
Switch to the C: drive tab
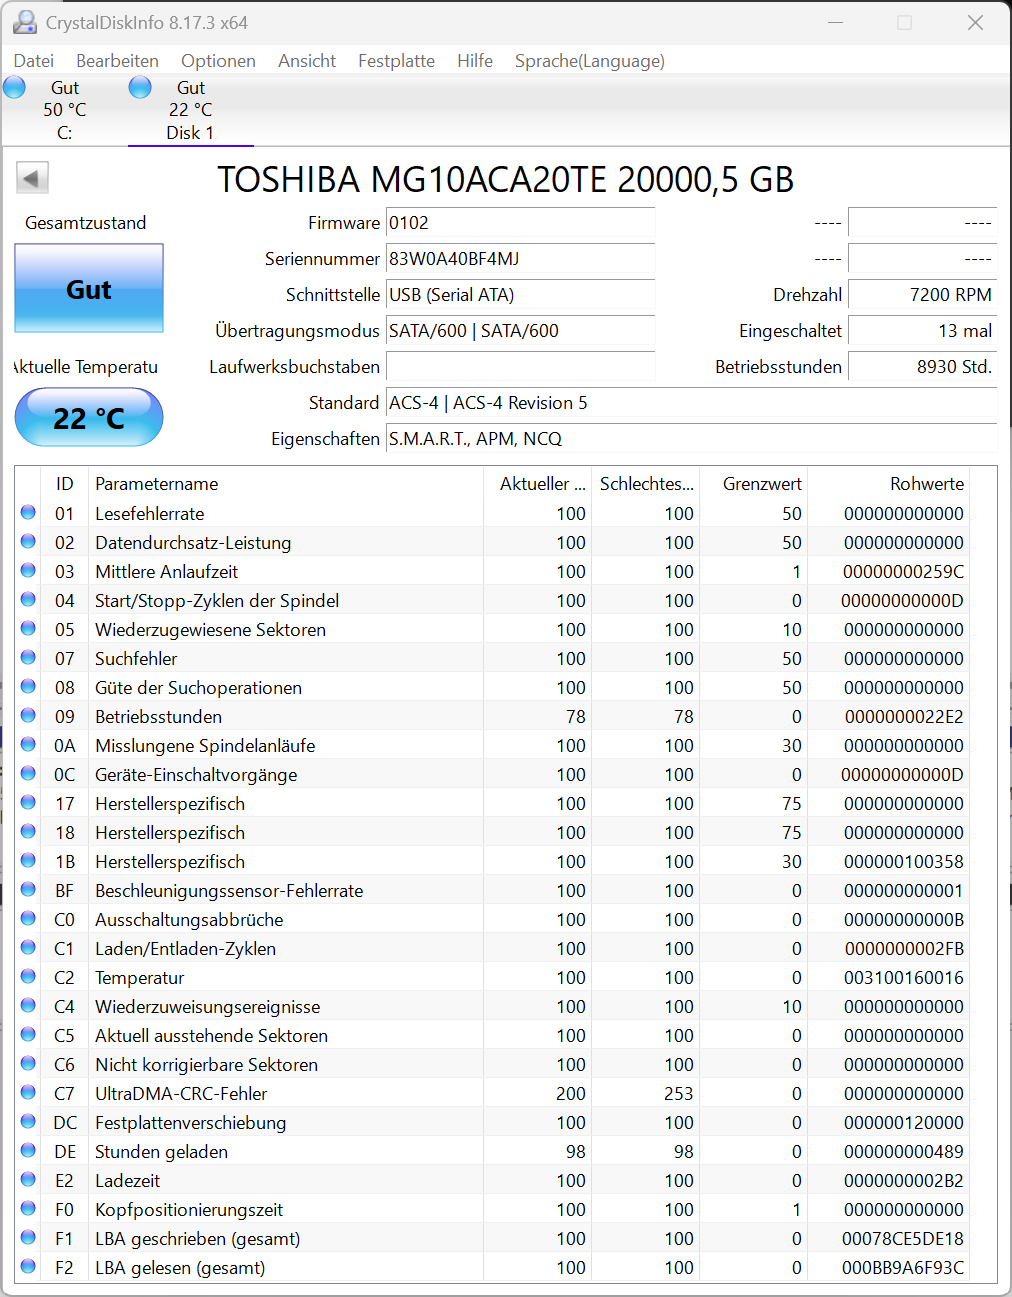click(x=64, y=110)
